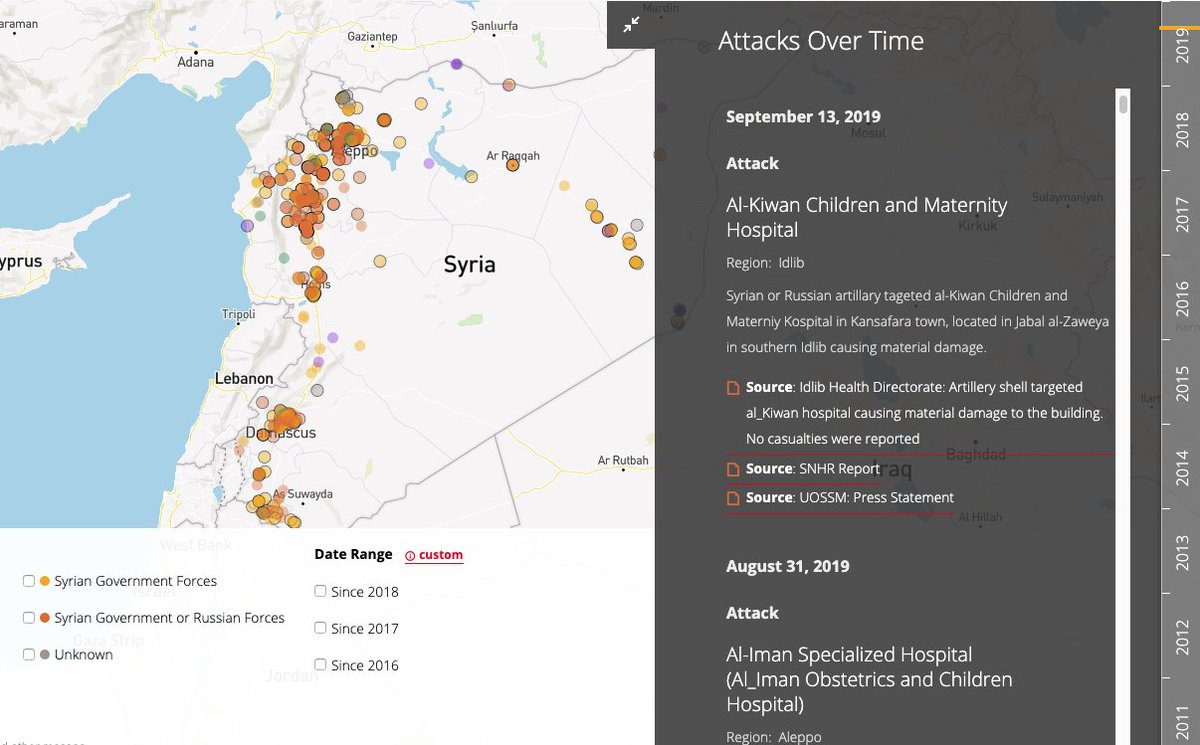Click the dark-orange Syrian or Russian Forces legend dot
The image size is (1200, 745).
coord(44,618)
